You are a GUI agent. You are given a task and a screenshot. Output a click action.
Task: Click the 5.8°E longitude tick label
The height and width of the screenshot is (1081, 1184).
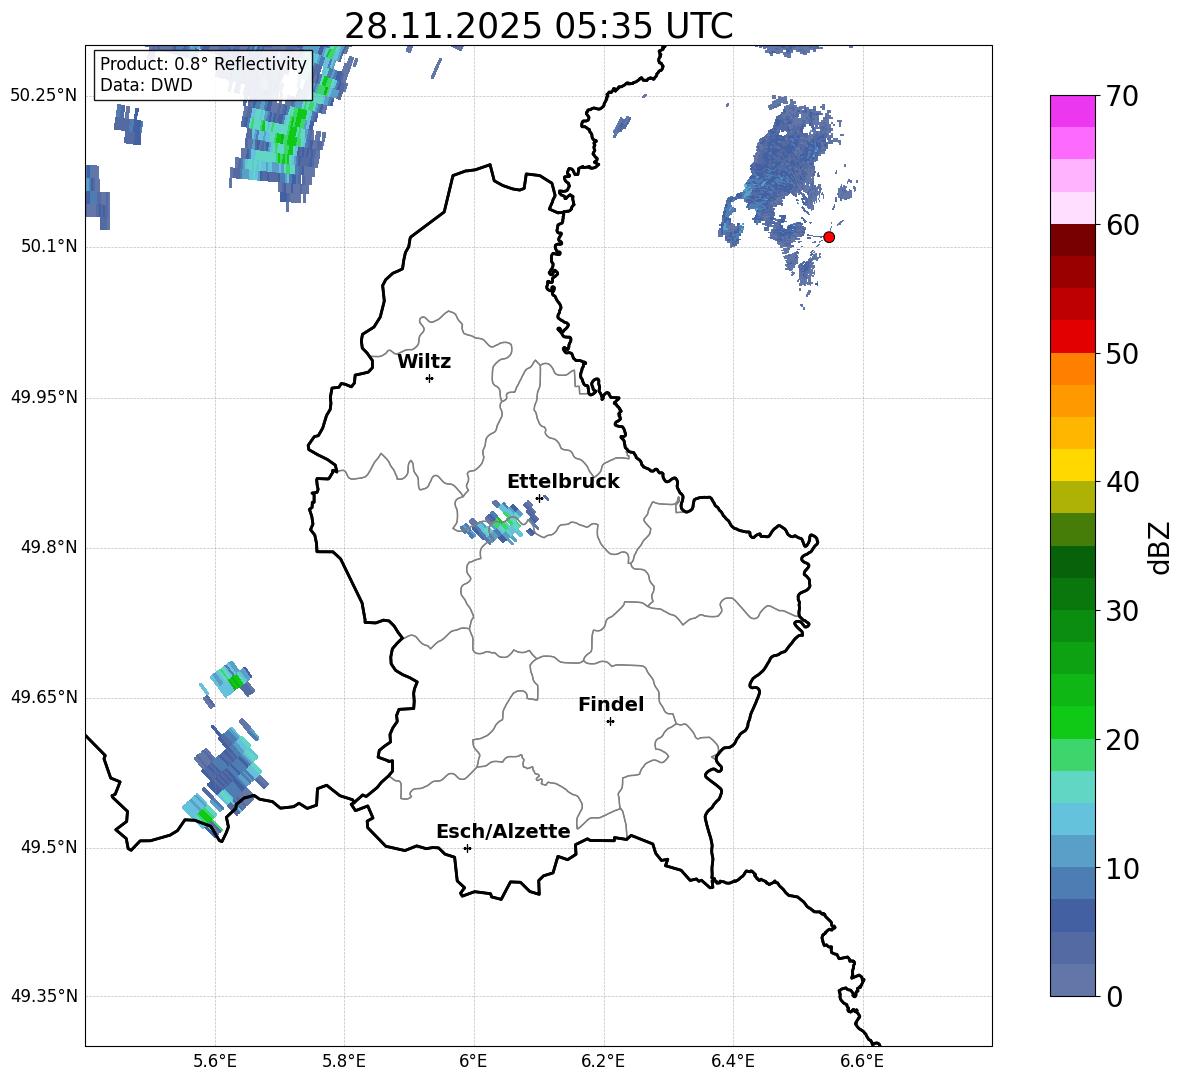(344, 1061)
